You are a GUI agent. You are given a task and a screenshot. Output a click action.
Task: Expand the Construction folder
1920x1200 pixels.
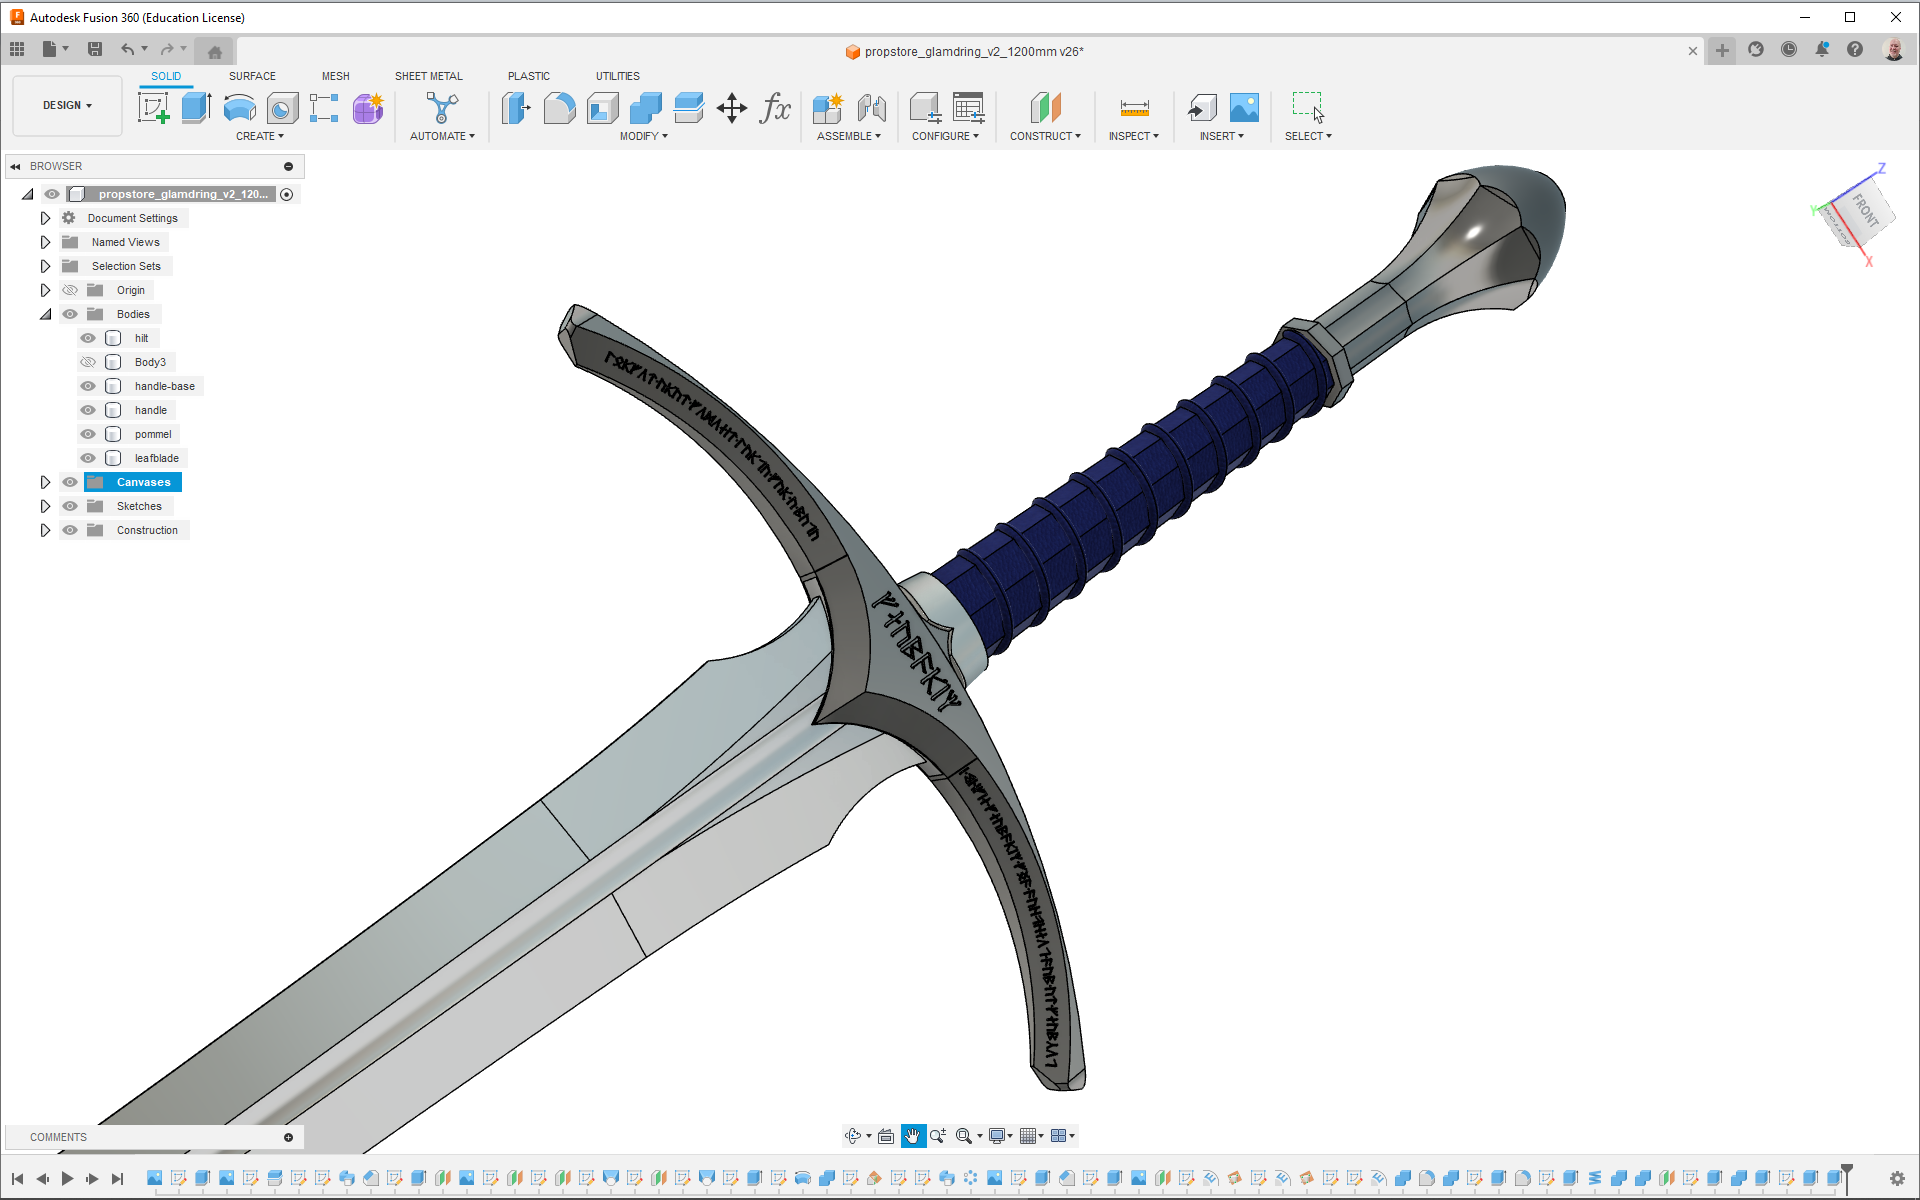(x=45, y=530)
